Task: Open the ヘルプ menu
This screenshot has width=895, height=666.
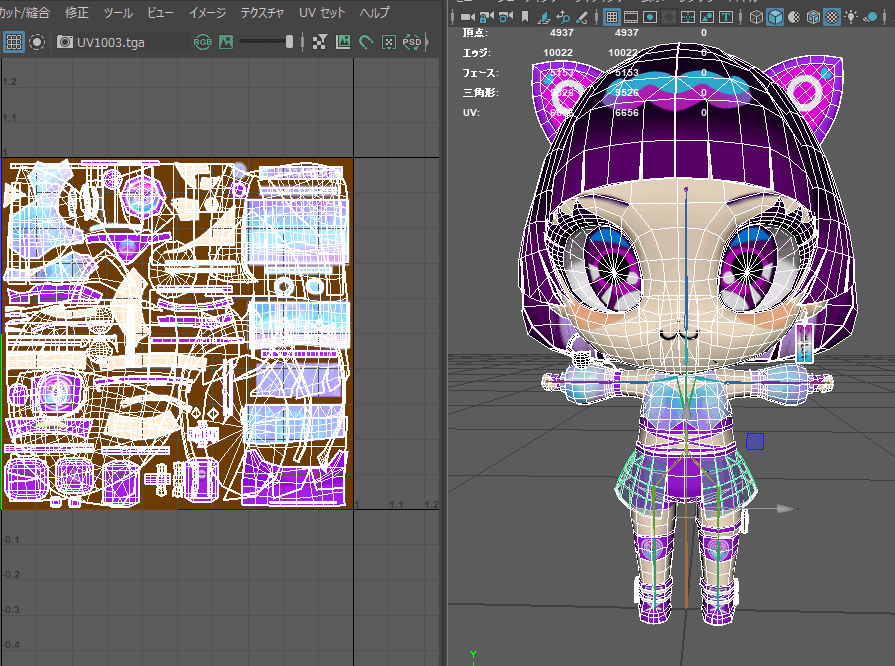Action: [x=374, y=13]
